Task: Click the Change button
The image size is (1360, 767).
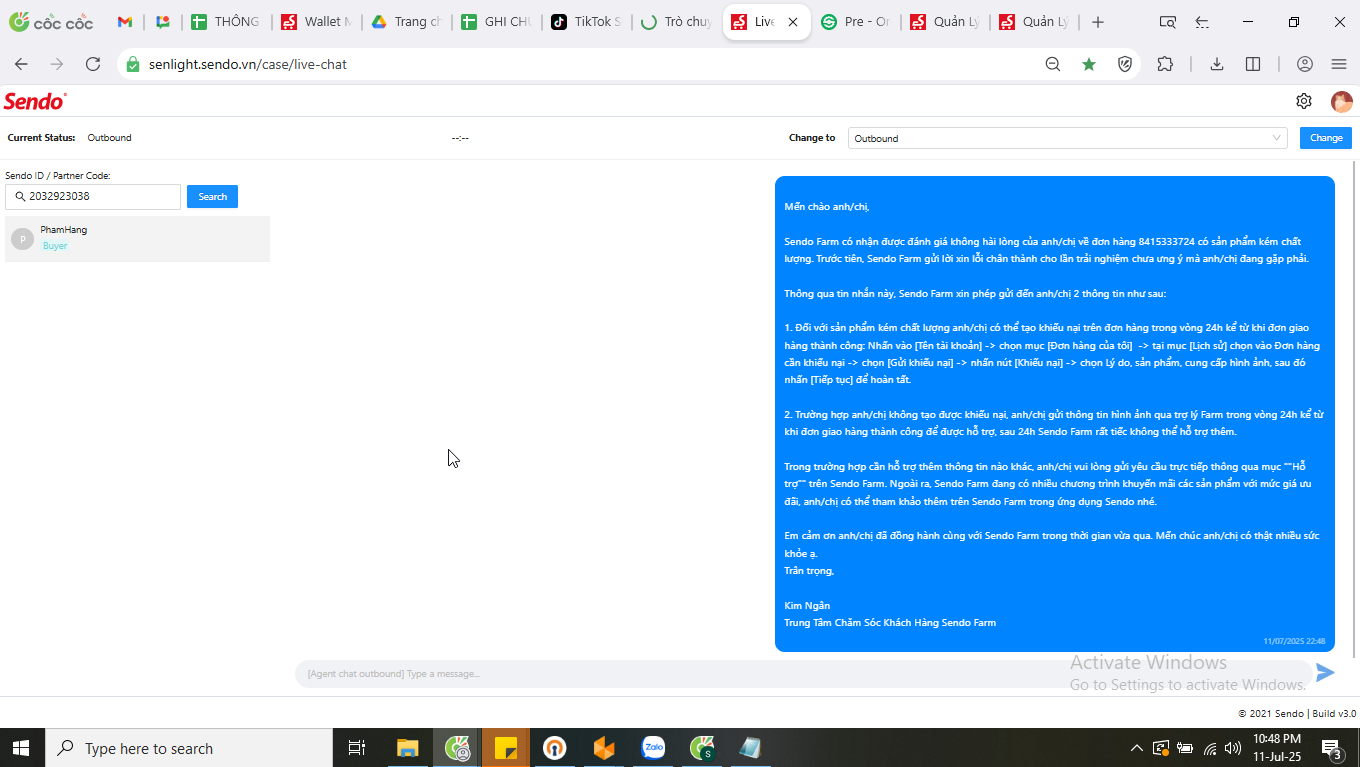Action: click(1326, 138)
